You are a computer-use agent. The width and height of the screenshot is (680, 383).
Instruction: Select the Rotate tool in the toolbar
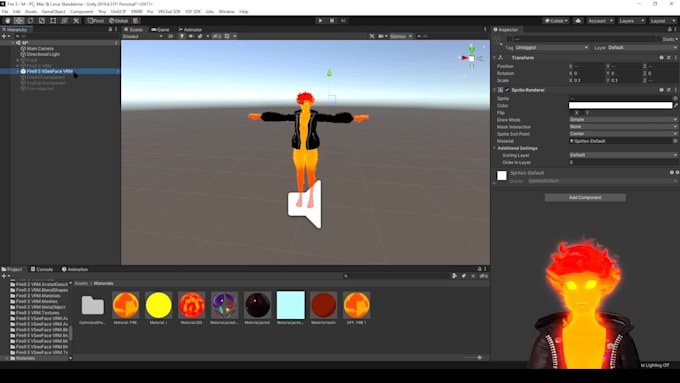[30, 20]
